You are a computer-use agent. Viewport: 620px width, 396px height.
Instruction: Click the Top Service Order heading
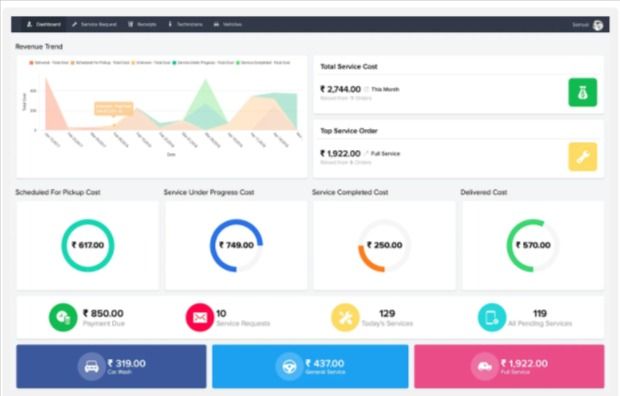pyautogui.click(x=349, y=131)
